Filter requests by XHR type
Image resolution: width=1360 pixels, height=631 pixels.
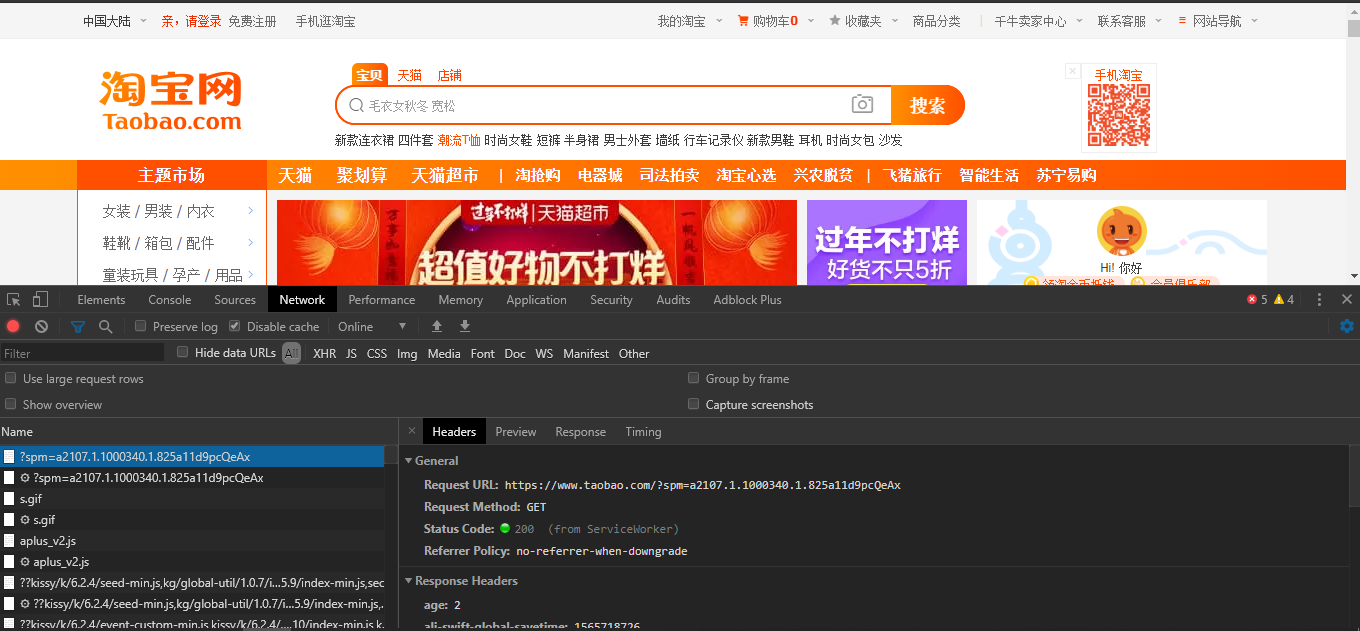pos(325,353)
